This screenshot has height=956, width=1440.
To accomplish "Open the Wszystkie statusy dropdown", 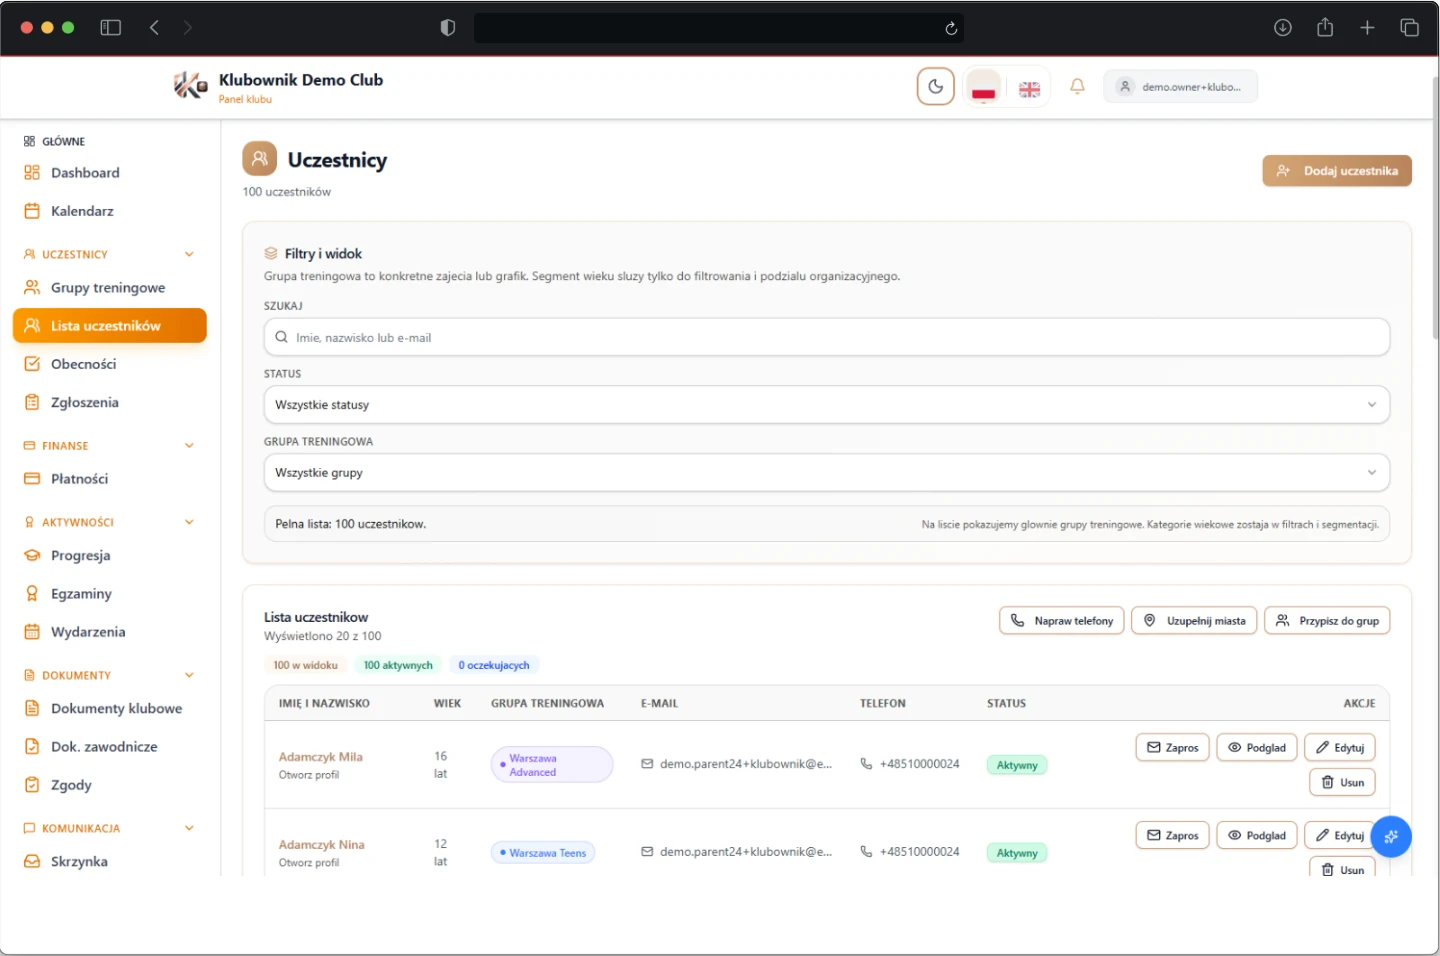I will point(826,405).
